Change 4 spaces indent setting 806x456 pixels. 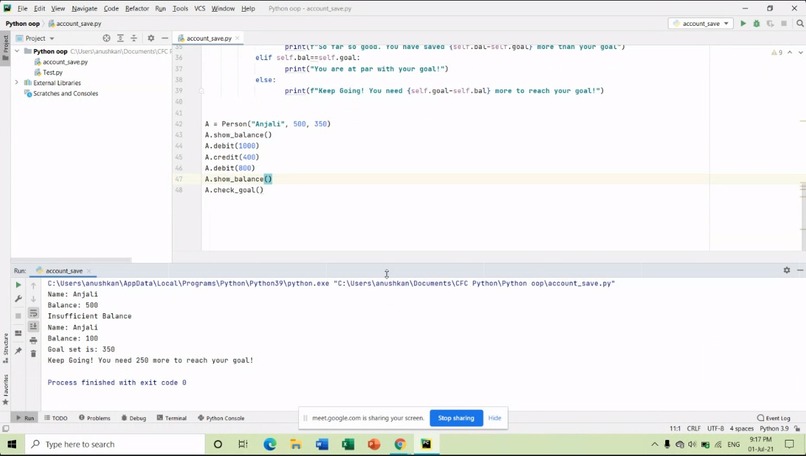(x=742, y=428)
